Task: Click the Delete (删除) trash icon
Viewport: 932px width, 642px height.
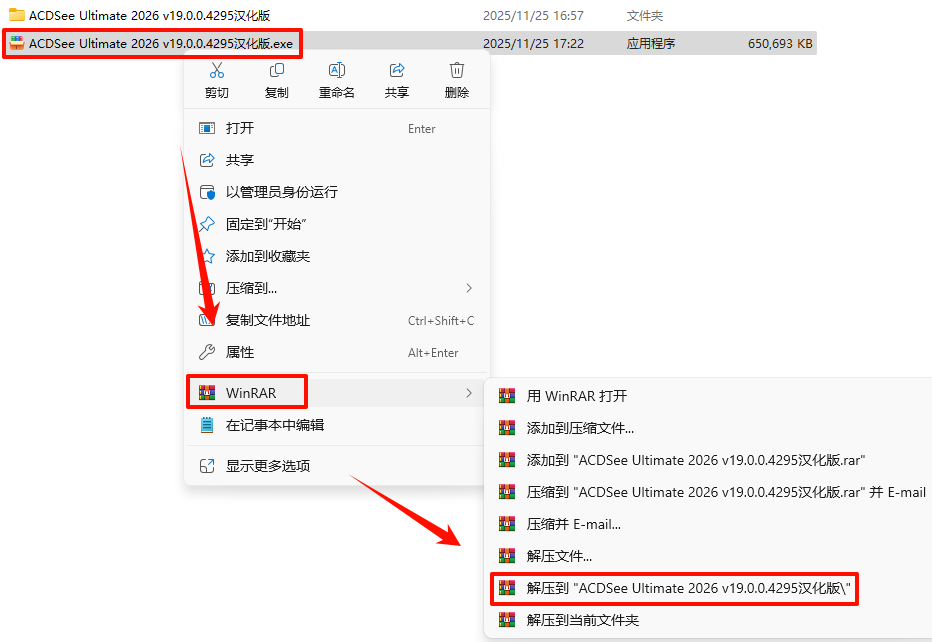Action: pyautogui.click(x=456, y=70)
